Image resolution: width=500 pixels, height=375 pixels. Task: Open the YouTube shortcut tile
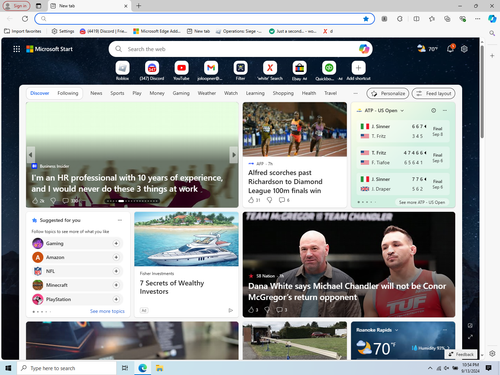pyautogui.click(x=181, y=71)
